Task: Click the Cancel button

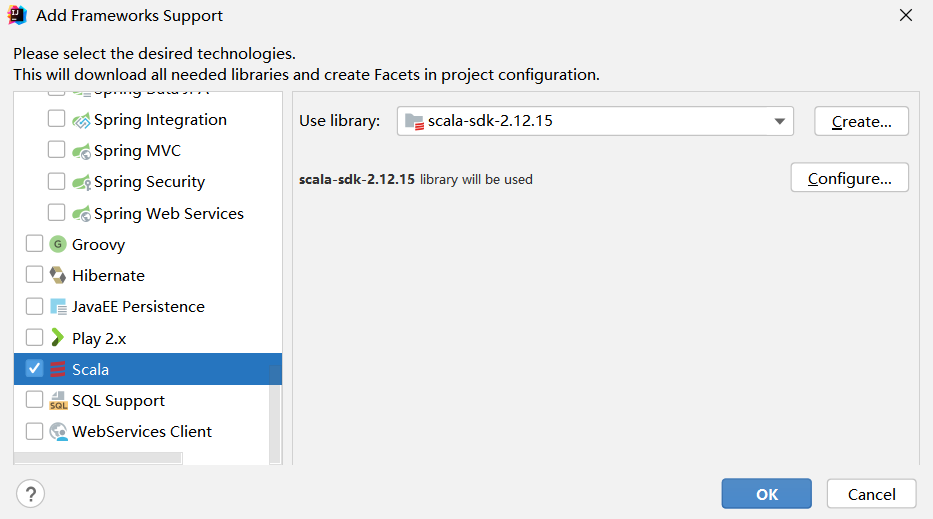Action: coord(871,493)
